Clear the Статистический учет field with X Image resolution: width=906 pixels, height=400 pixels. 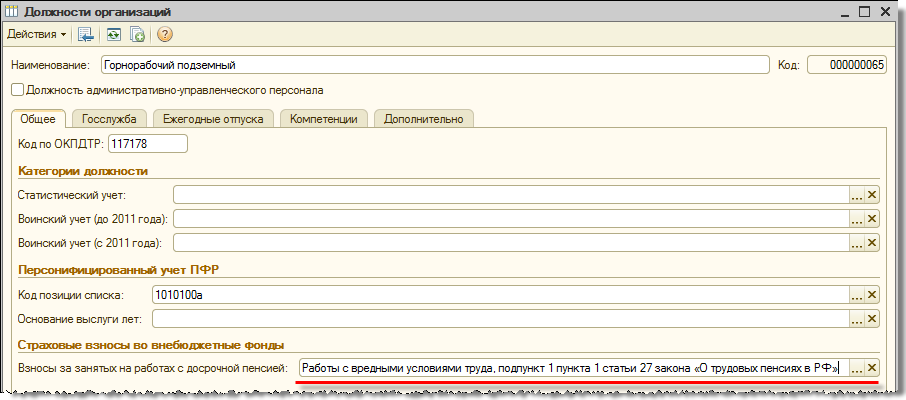pos(872,195)
